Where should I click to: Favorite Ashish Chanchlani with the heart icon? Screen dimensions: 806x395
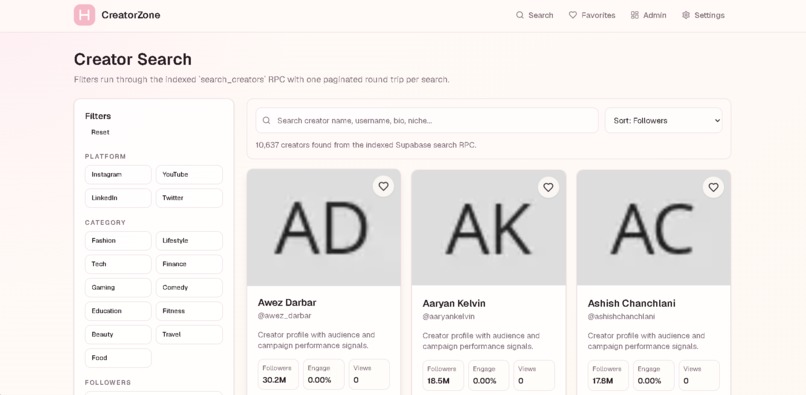click(713, 187)
